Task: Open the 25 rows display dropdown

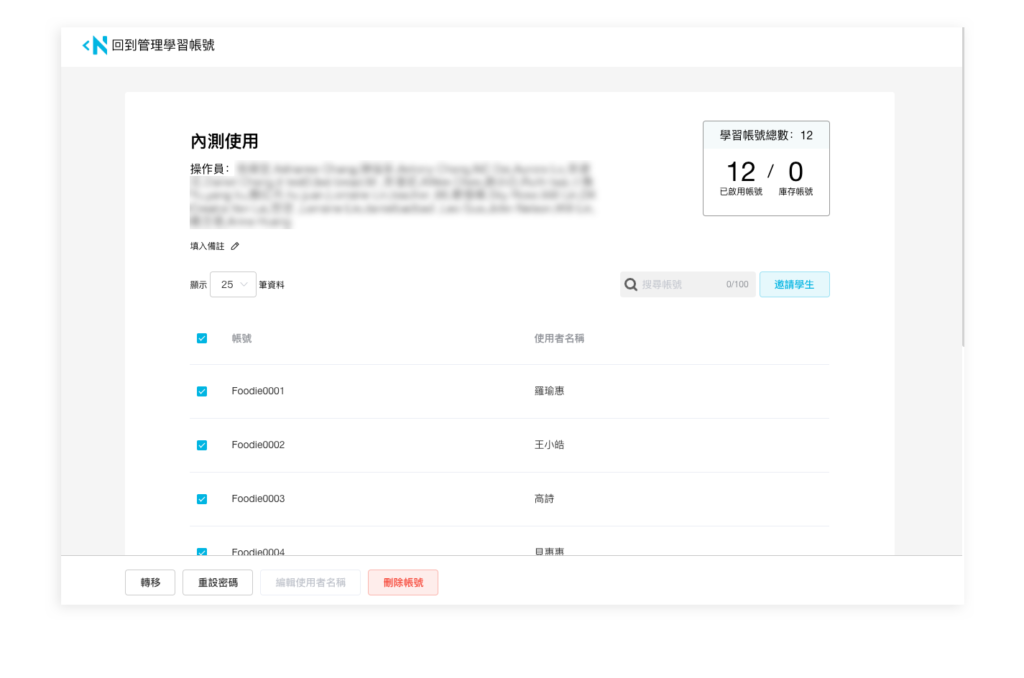Action: tap(233, 285)
